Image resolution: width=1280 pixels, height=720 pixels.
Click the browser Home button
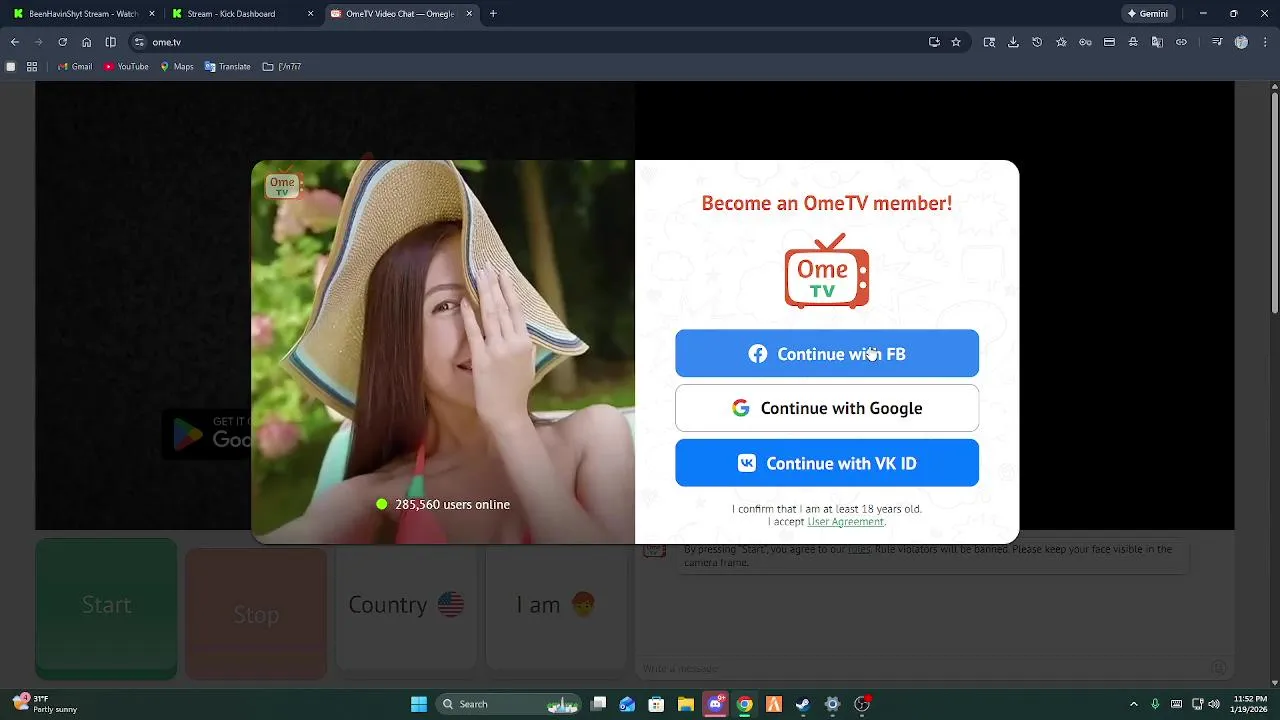coord(87,42)
